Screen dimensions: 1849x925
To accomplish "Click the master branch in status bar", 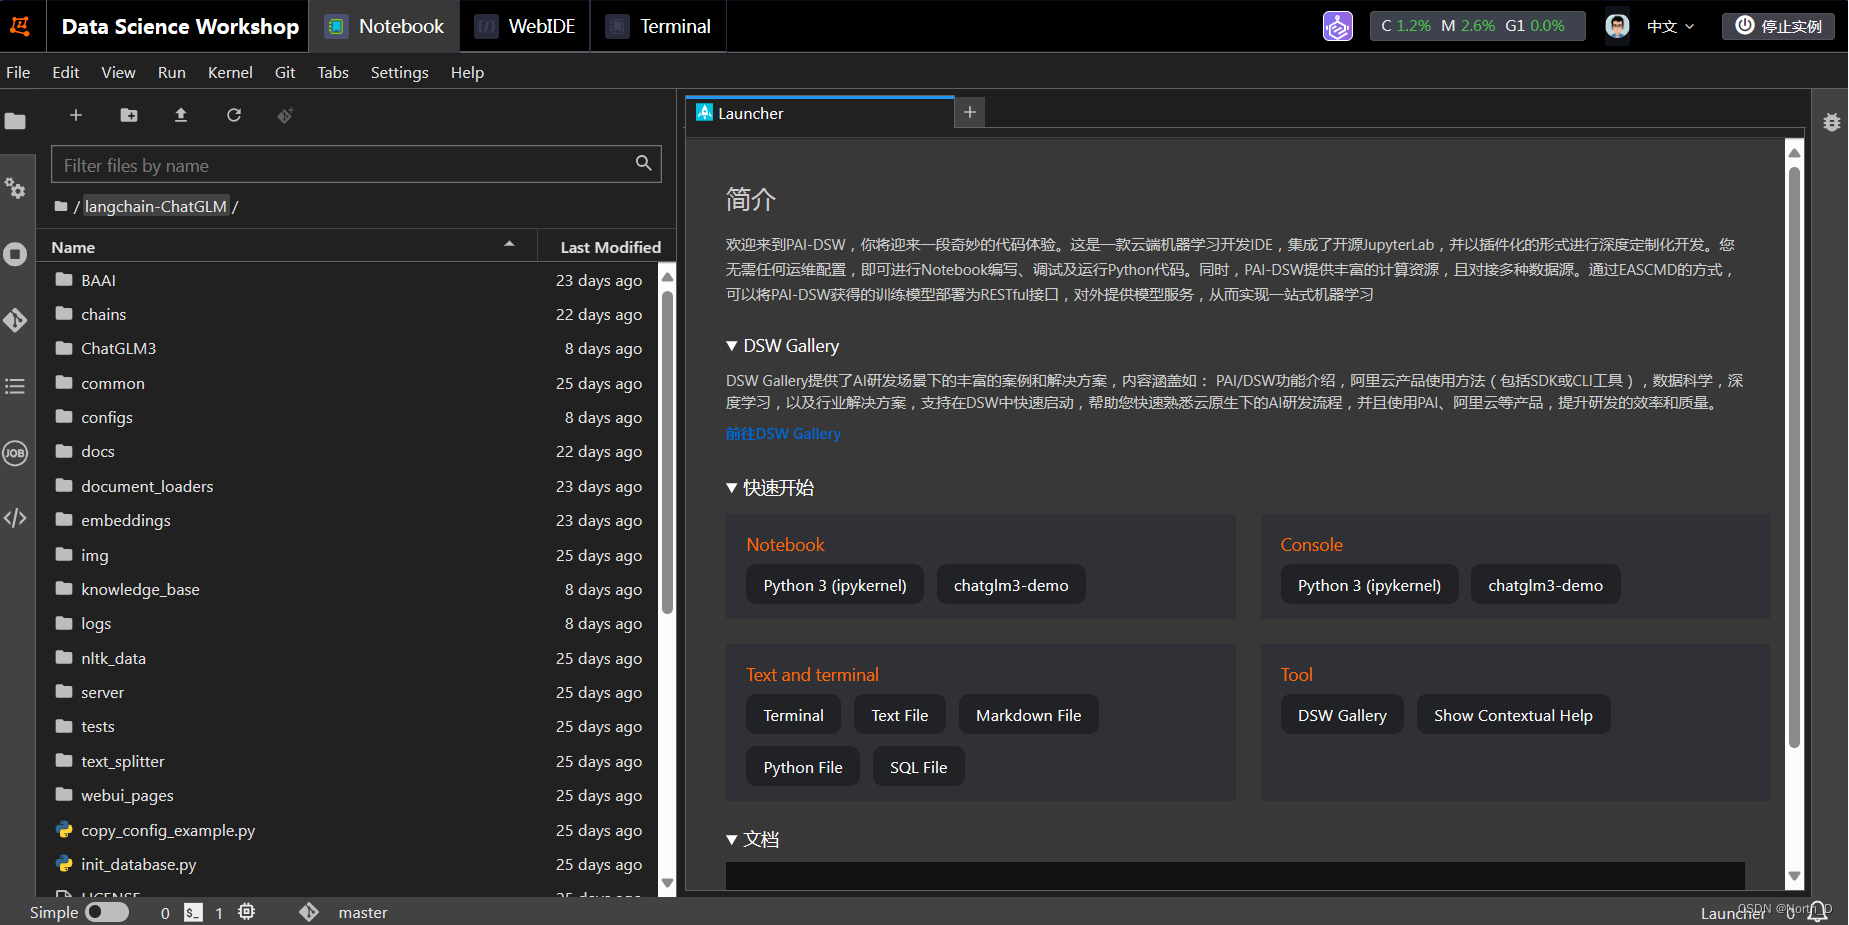I will 363,912.
